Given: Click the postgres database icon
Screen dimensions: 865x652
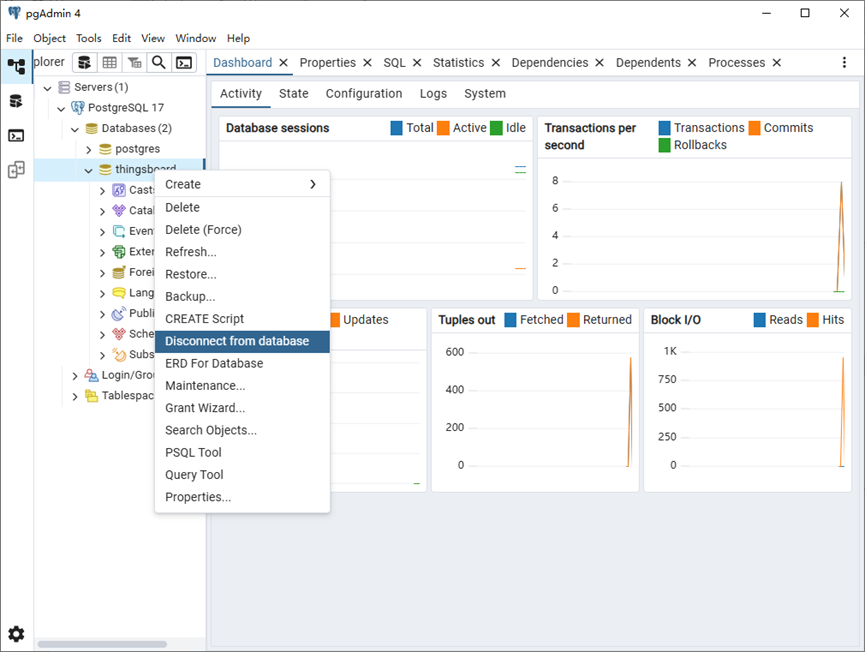Looking at the screenshot, I should coord(105,149).
